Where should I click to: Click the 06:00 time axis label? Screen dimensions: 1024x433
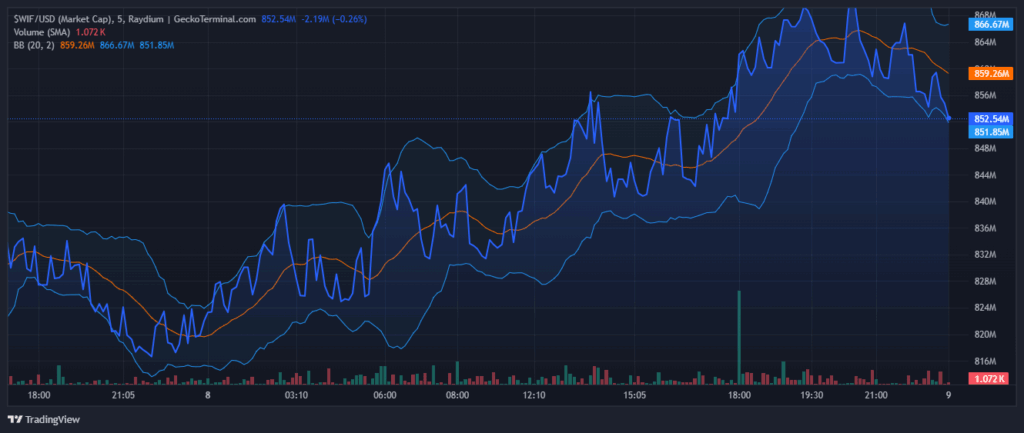[x=386, y=395]
